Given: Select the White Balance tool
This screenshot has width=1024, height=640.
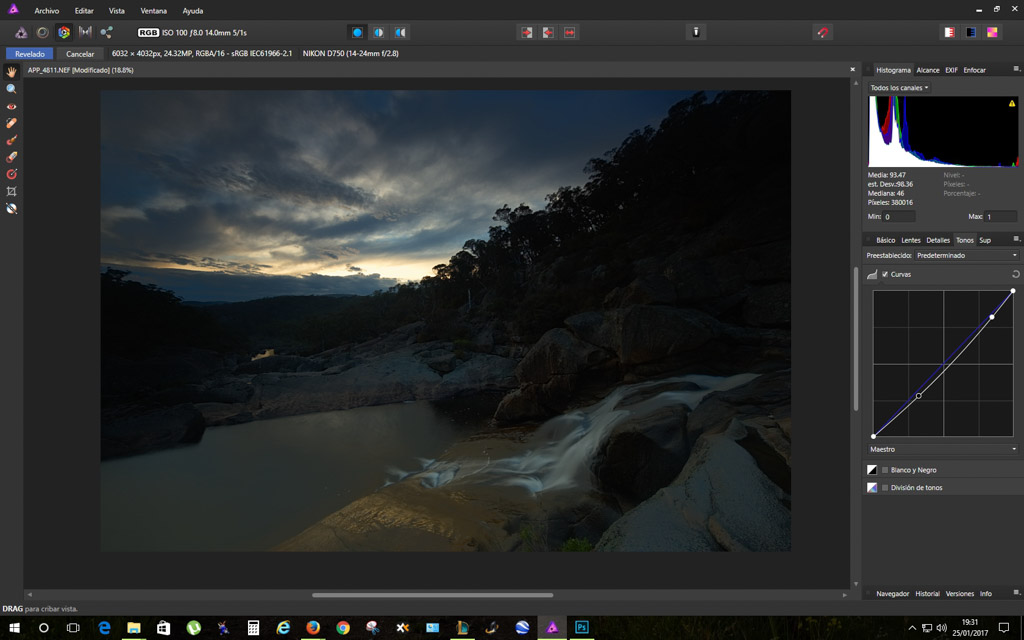Looking at the screenshot, I should coord(12,208).
